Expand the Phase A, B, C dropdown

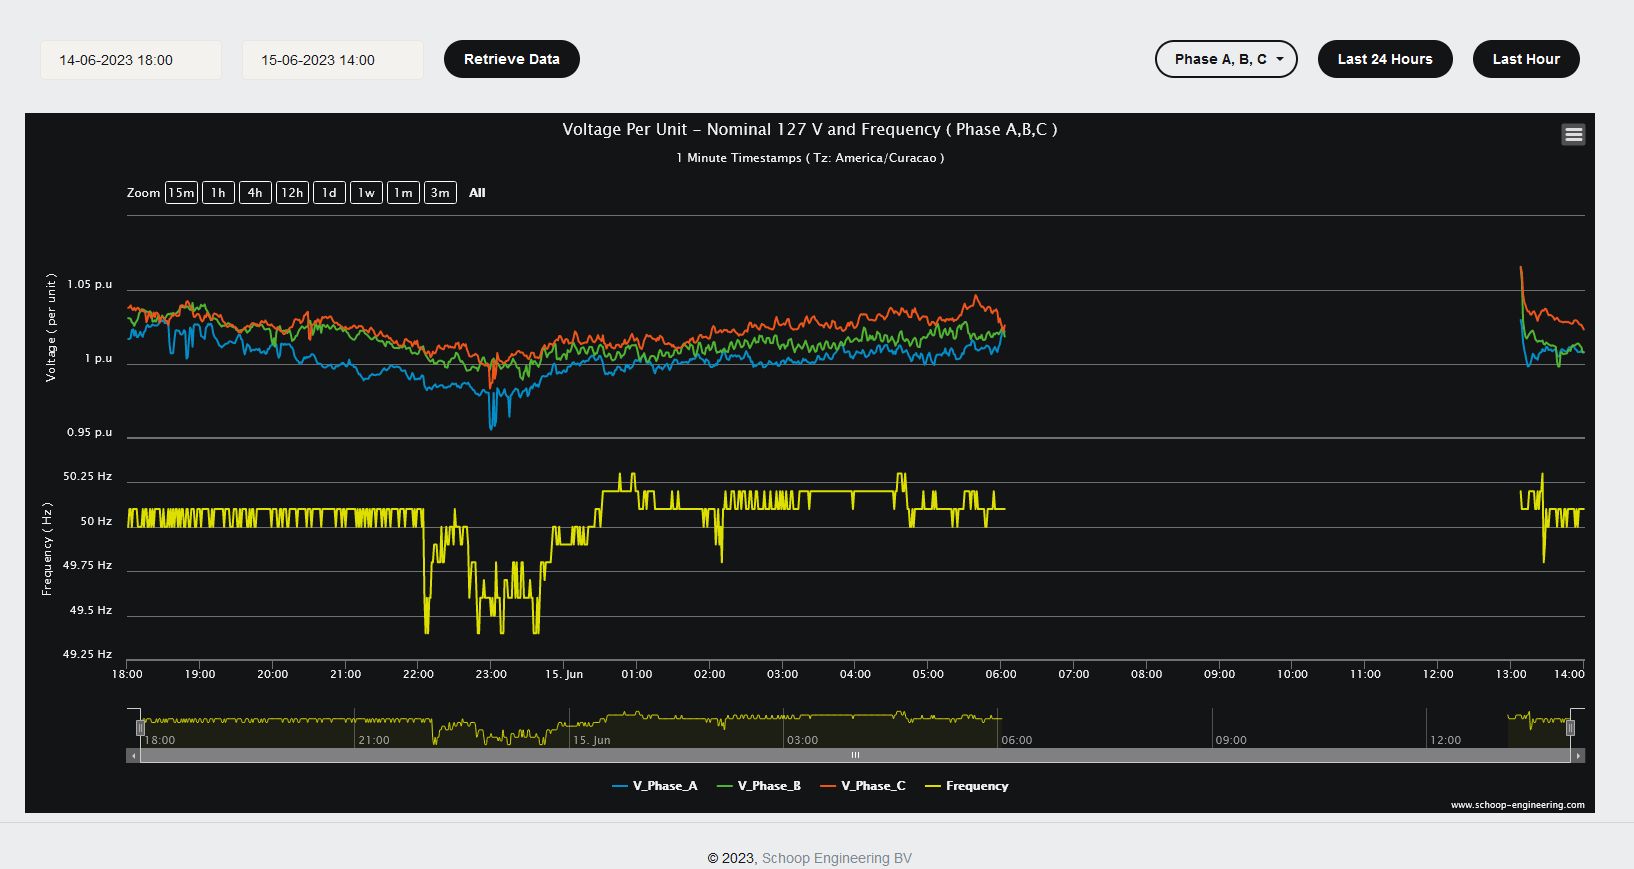(x=1226, y=59)
